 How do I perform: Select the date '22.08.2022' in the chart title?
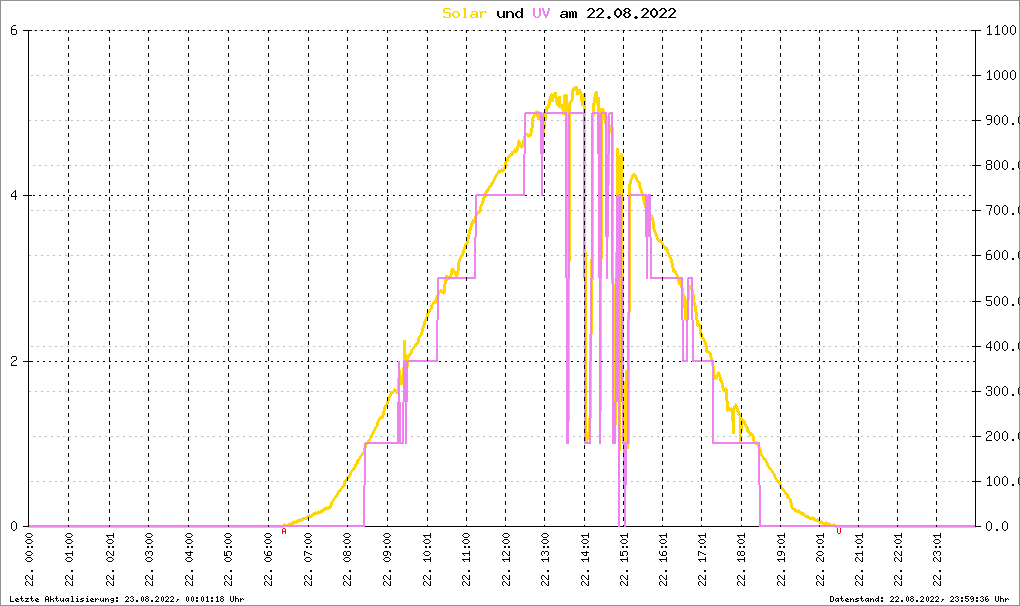pos(632,13)
